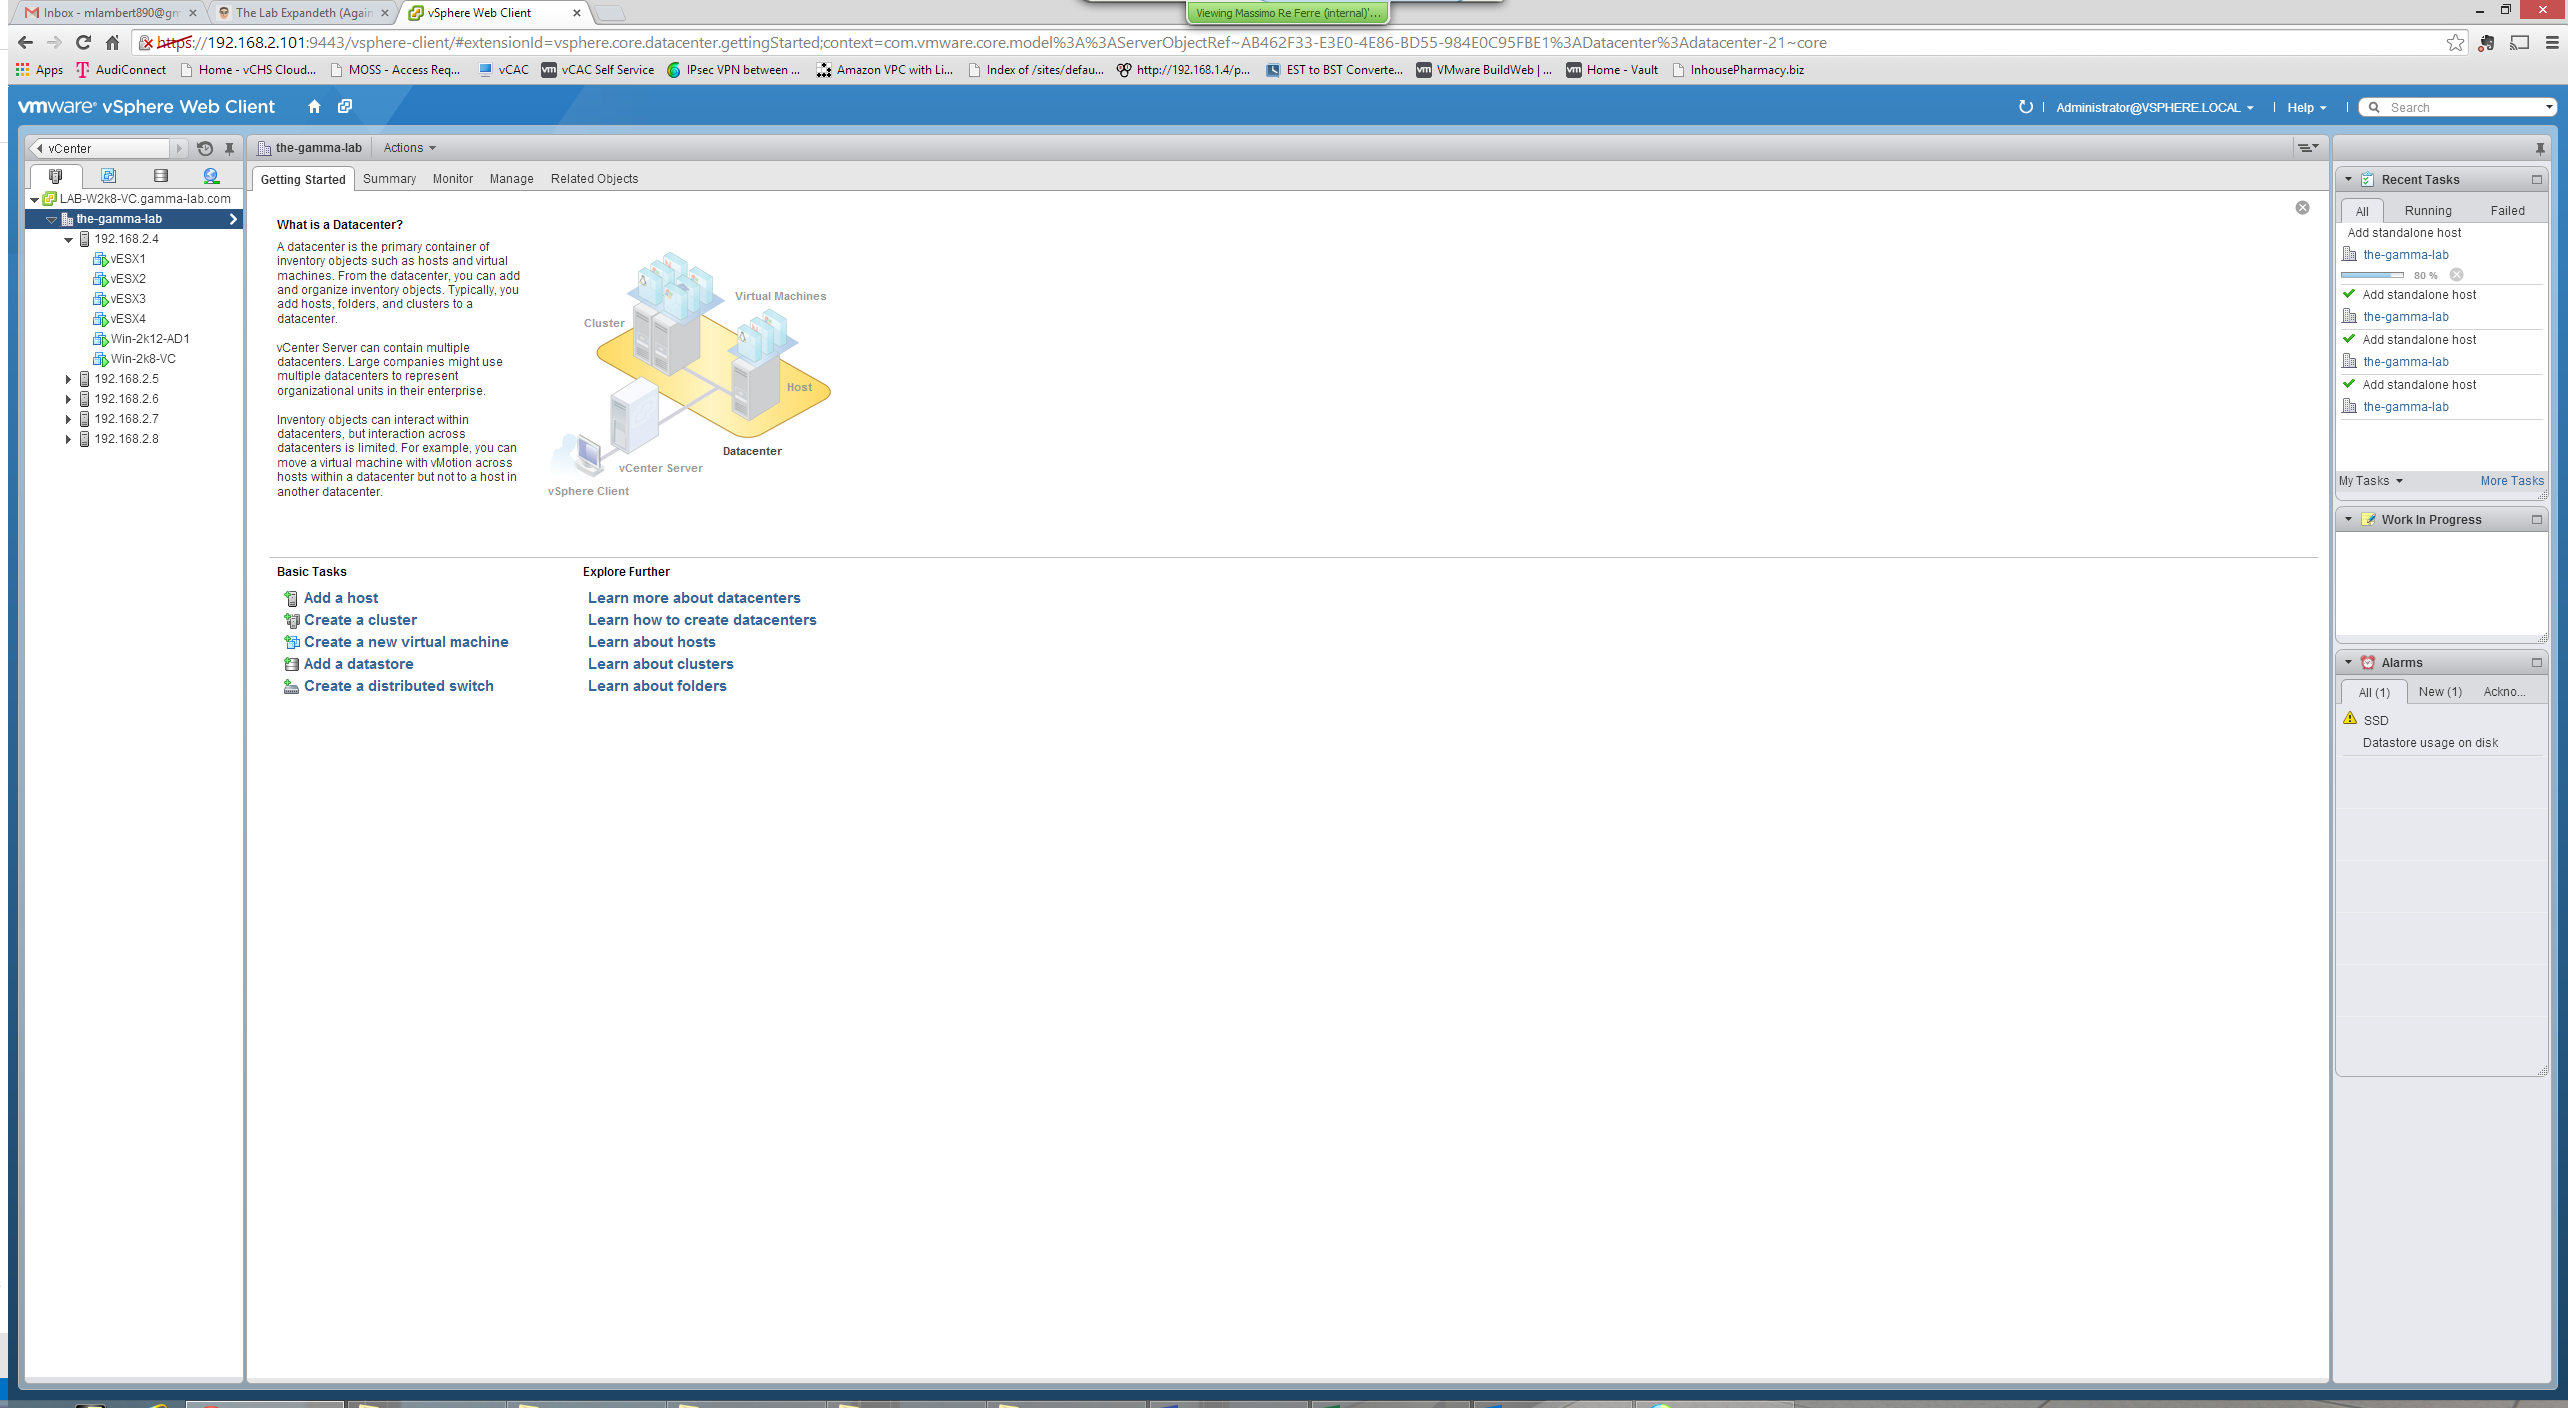Collapse the Alarms panel
Screen dimensions: 2568x1408
[2348, 662]
